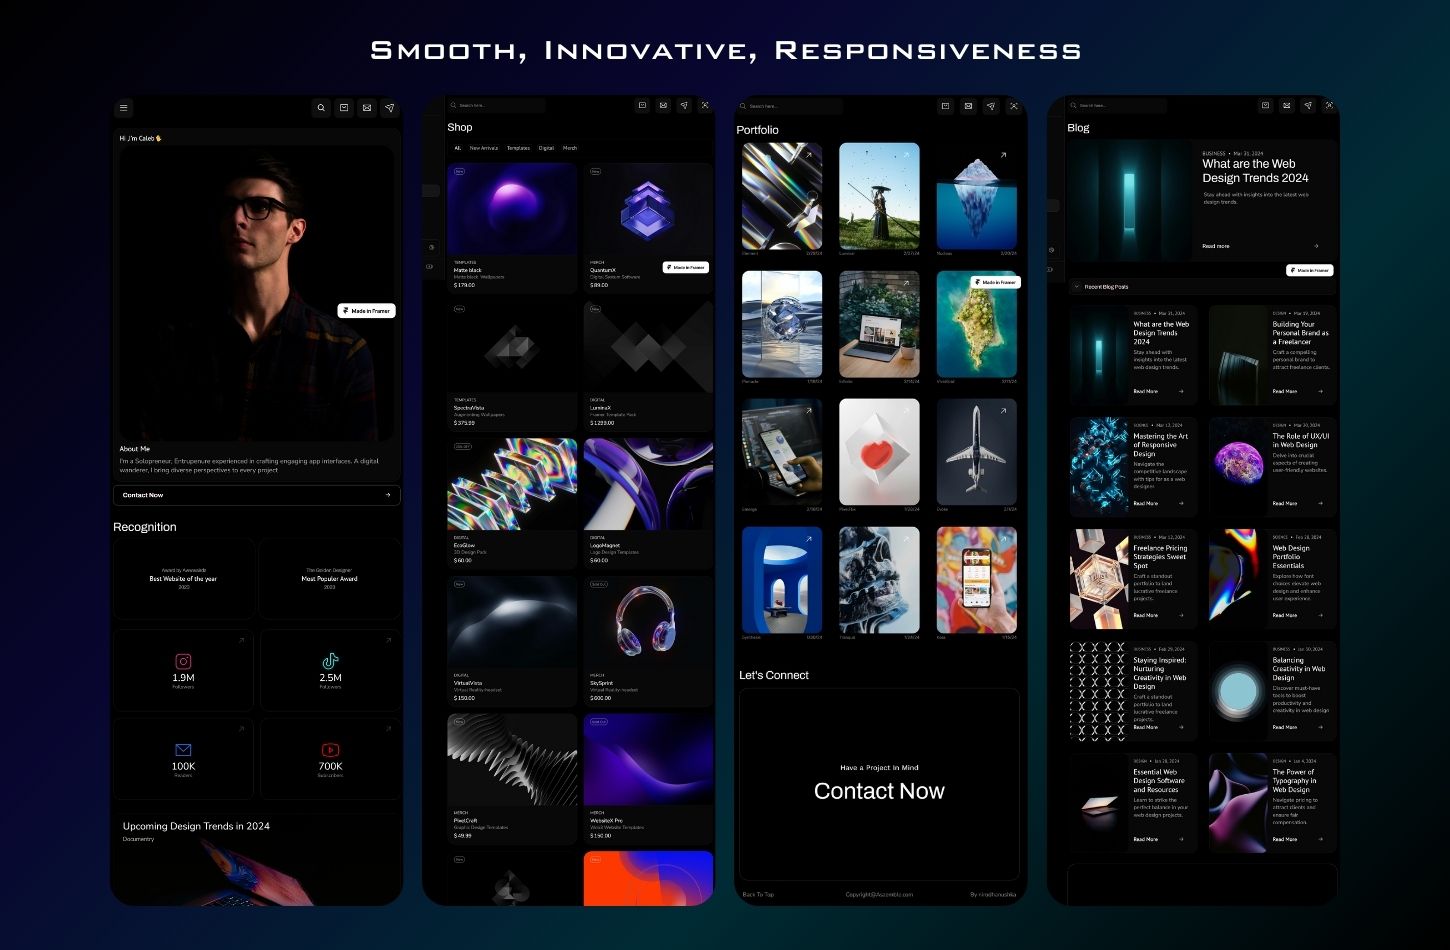This screenshot has height=950, width=1450.
Task: Select the All filter chip in the Shop list
Action: pos(456,148)
